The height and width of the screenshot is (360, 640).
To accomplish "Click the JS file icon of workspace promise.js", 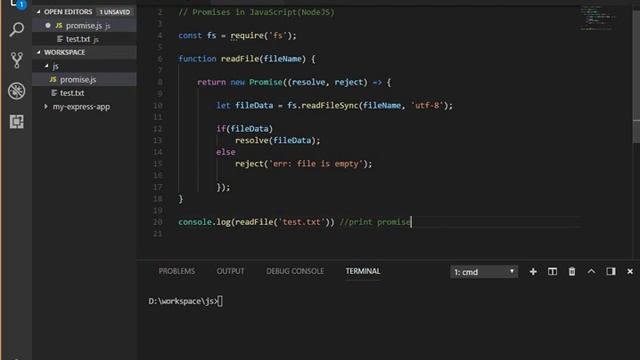I will click(53, 79).
